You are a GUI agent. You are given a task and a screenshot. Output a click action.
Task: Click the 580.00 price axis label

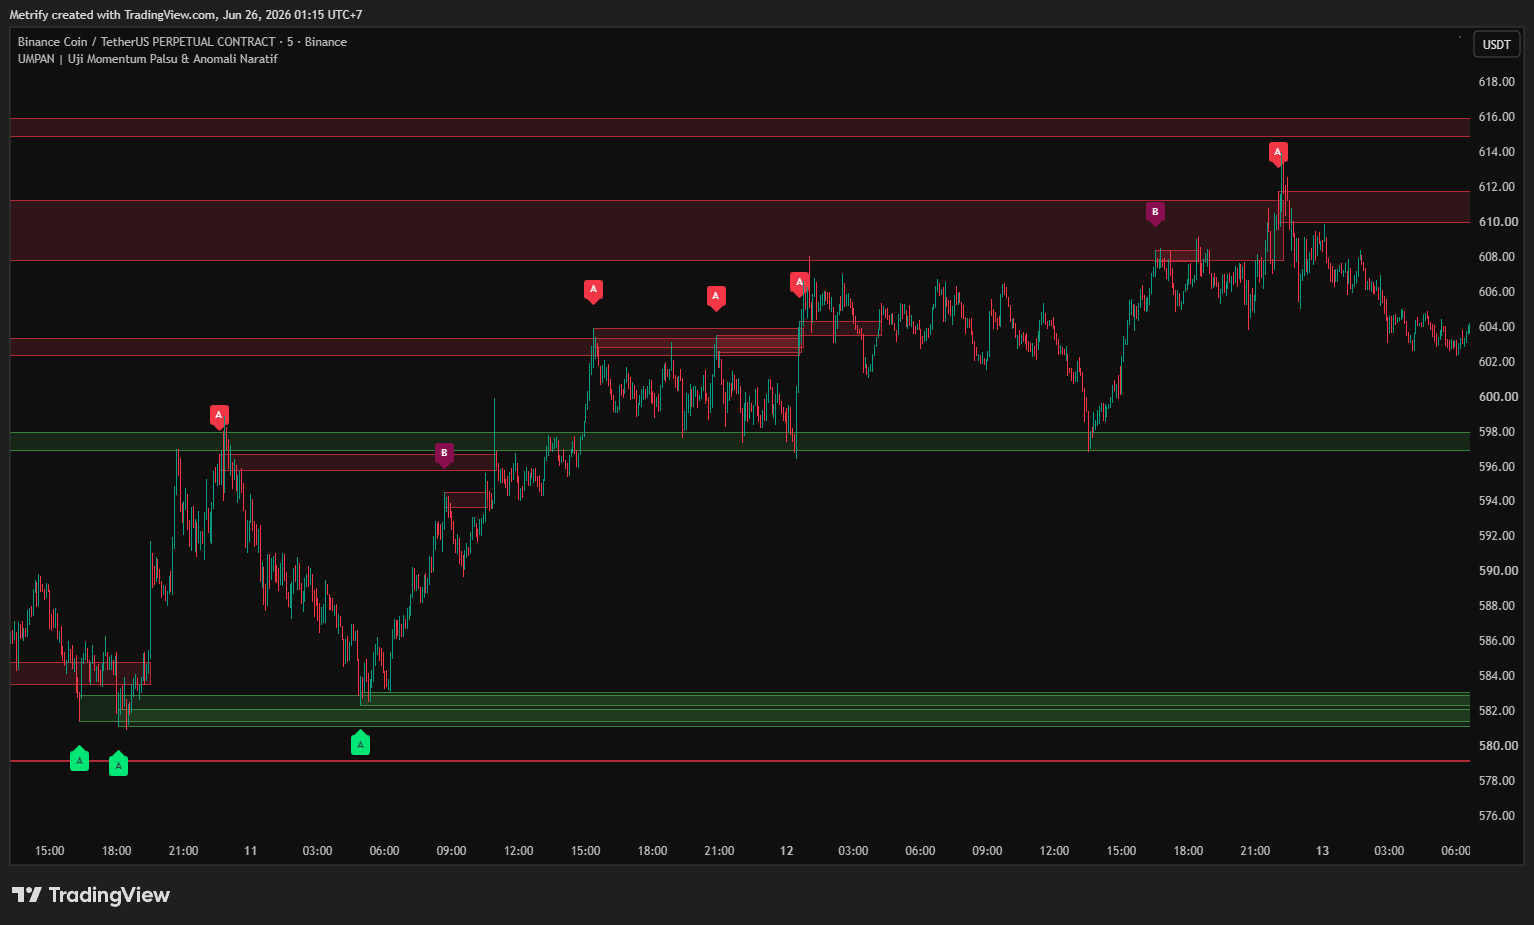click(1497, 746)
